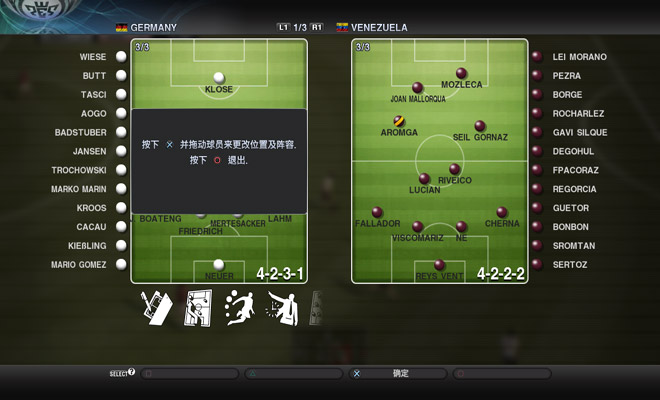
Task: Select KLOSE's marker on Germany pitch
Action: click(219, 78)
